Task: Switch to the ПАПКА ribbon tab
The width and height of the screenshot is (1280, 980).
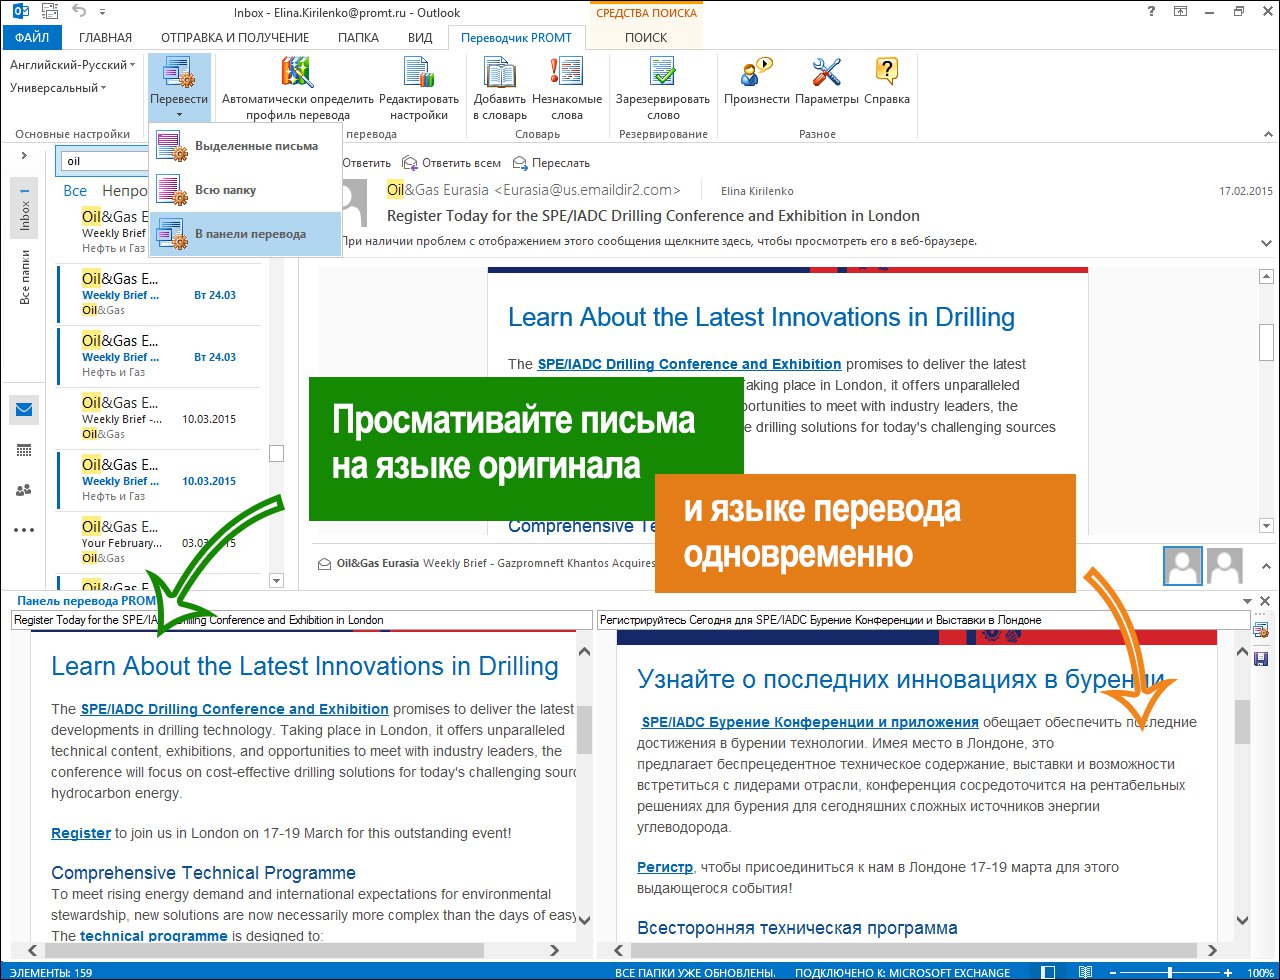Action: [358, 38]
